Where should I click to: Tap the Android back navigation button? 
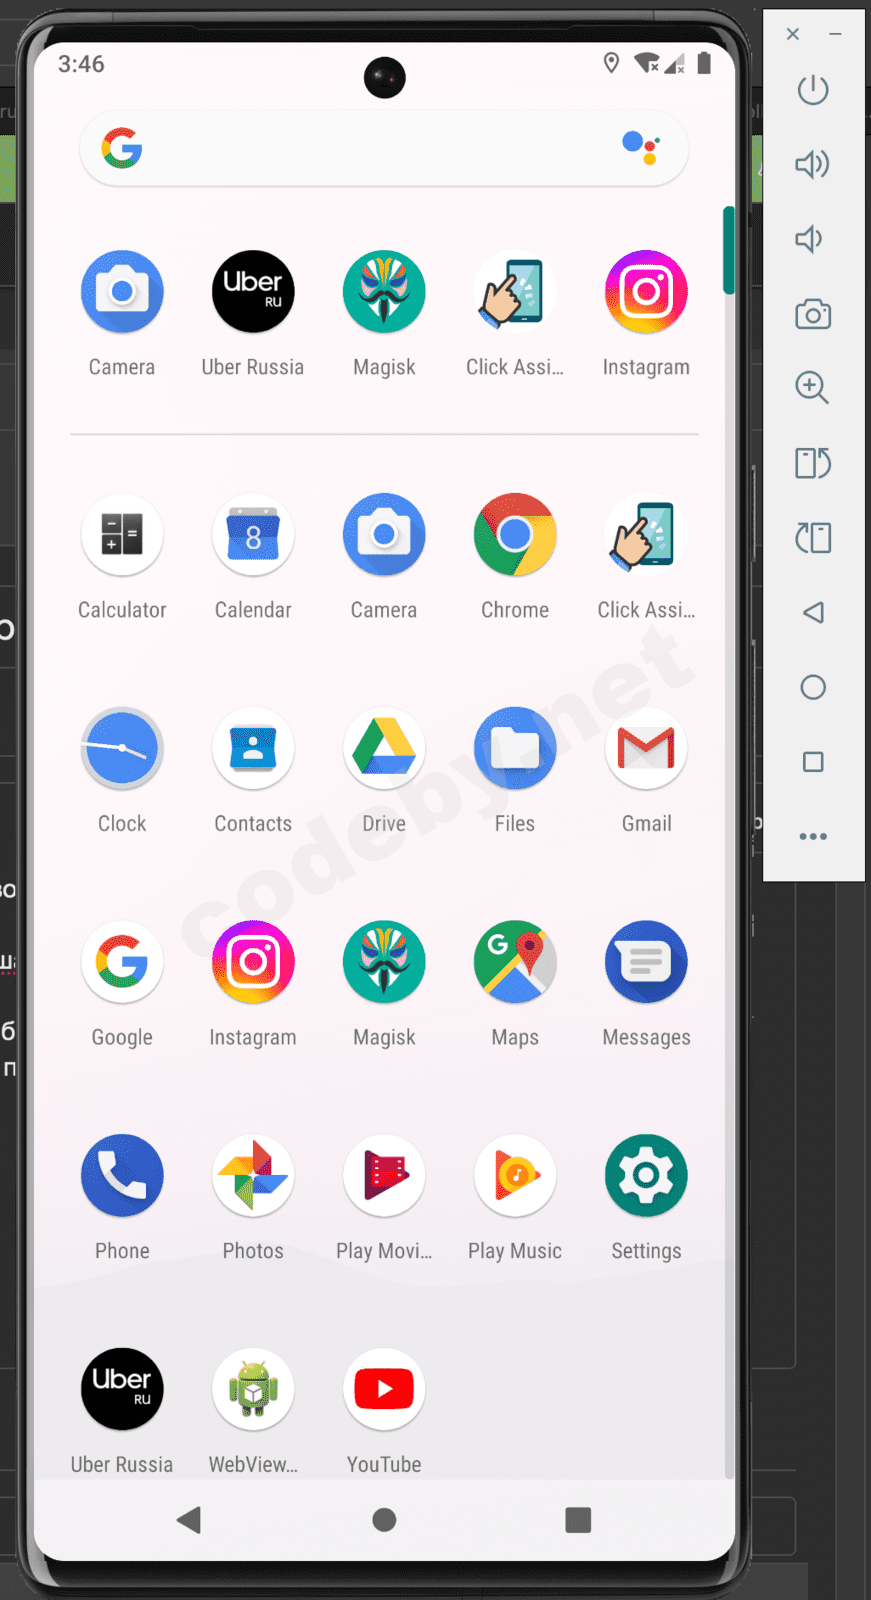189,1520
